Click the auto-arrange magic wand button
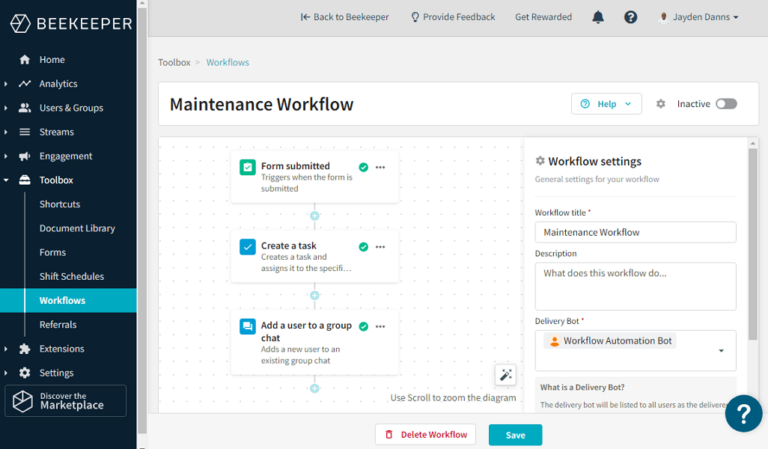This screenshot has width=768, height=449. [505, 375]
